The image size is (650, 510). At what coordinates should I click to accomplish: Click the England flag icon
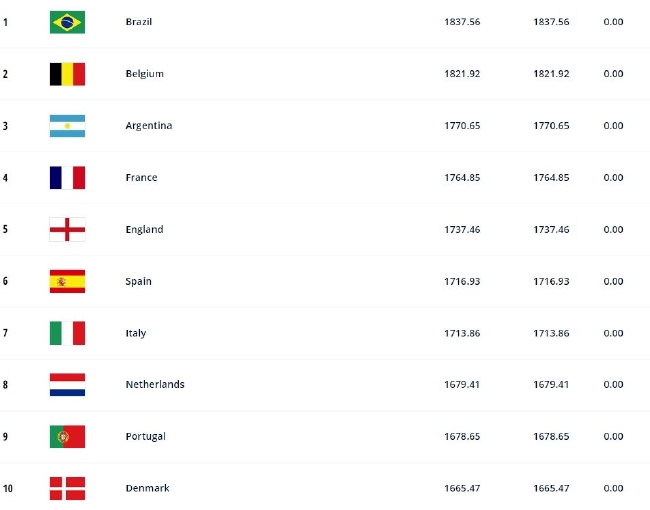pyautogui.click(x=67, y=230)
